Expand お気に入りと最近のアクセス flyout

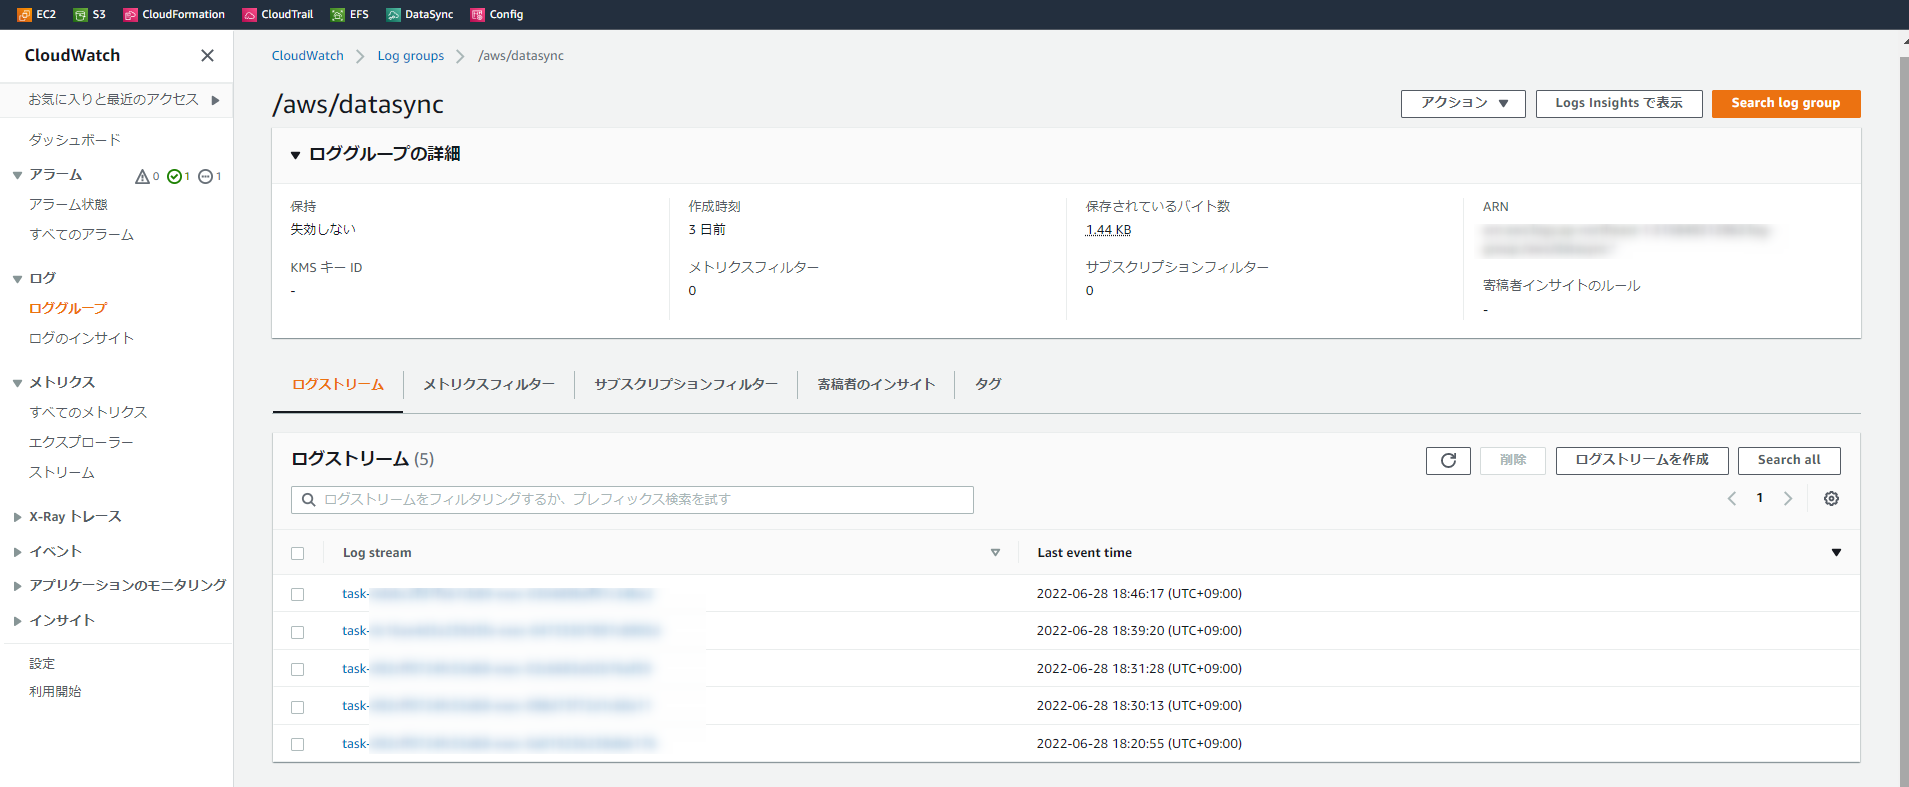click(215, 100)
